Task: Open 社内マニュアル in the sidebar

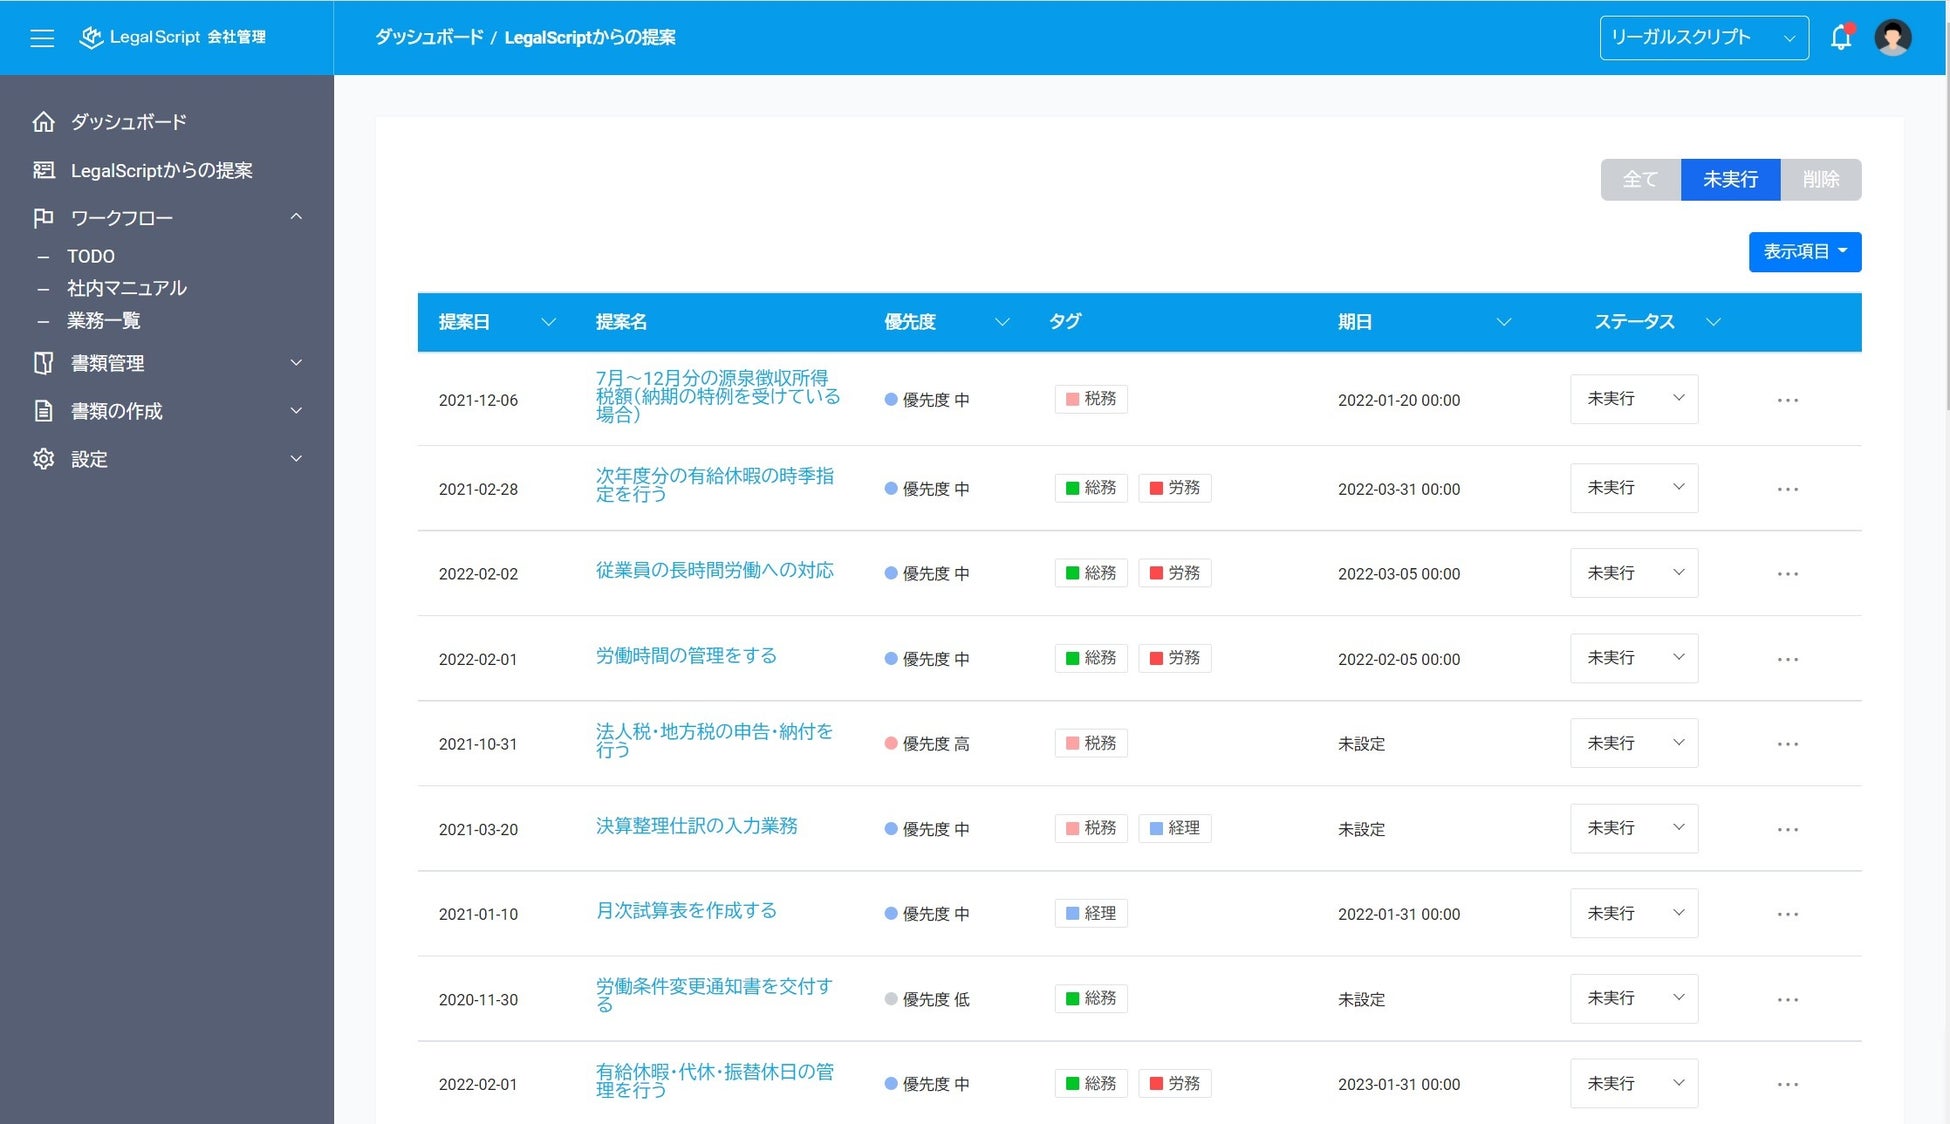Action: pyautogui.click(x=127, y=289)
